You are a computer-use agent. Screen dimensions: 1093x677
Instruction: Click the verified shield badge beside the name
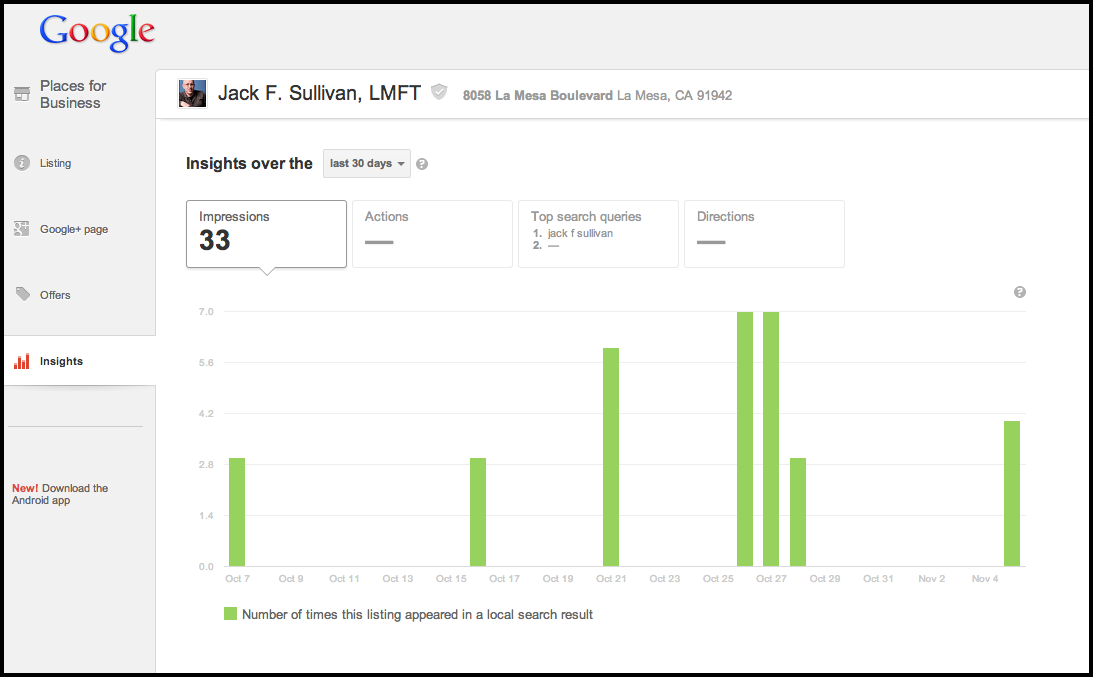pyautogui.click(x=438, y=92)
